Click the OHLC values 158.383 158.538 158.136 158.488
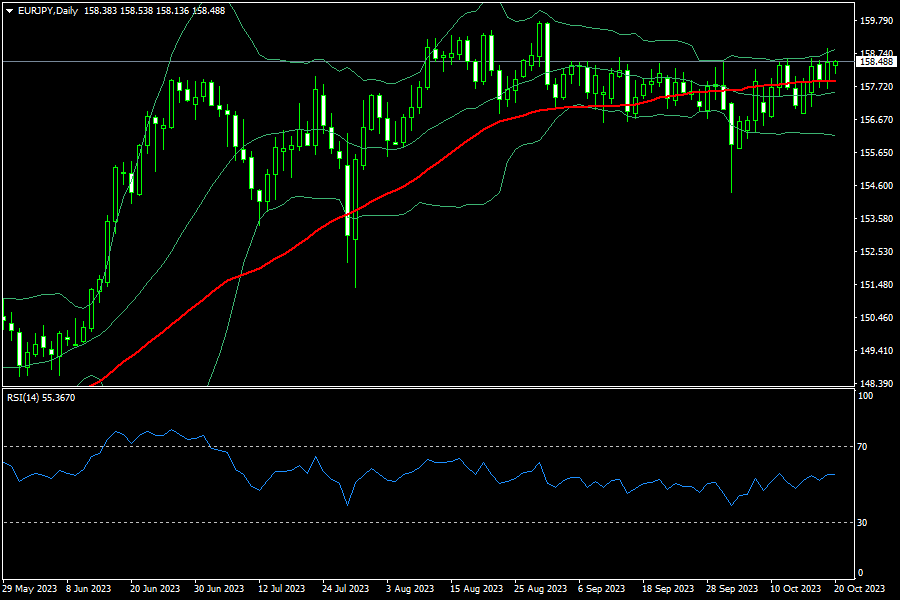The image size is (900, 600). (154, 10)
